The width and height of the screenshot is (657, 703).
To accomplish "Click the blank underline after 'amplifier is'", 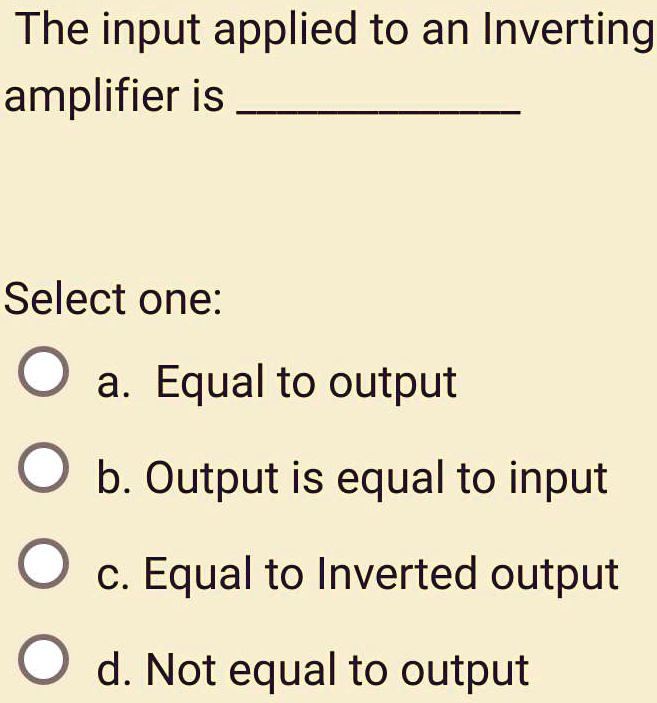I will [379, 111].
